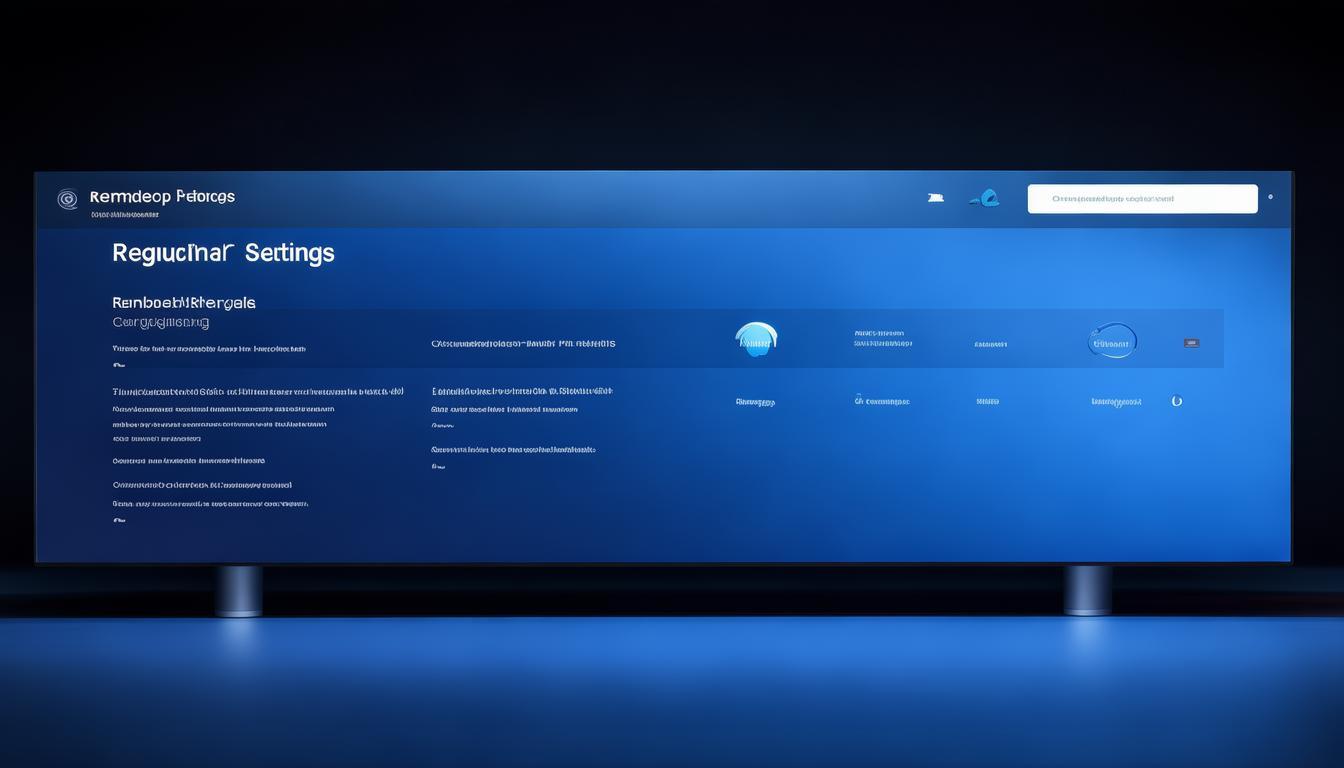Click the spiral logo in the header
The image size is (1344, 768).
pyautogui.click(x=67, y=199)
